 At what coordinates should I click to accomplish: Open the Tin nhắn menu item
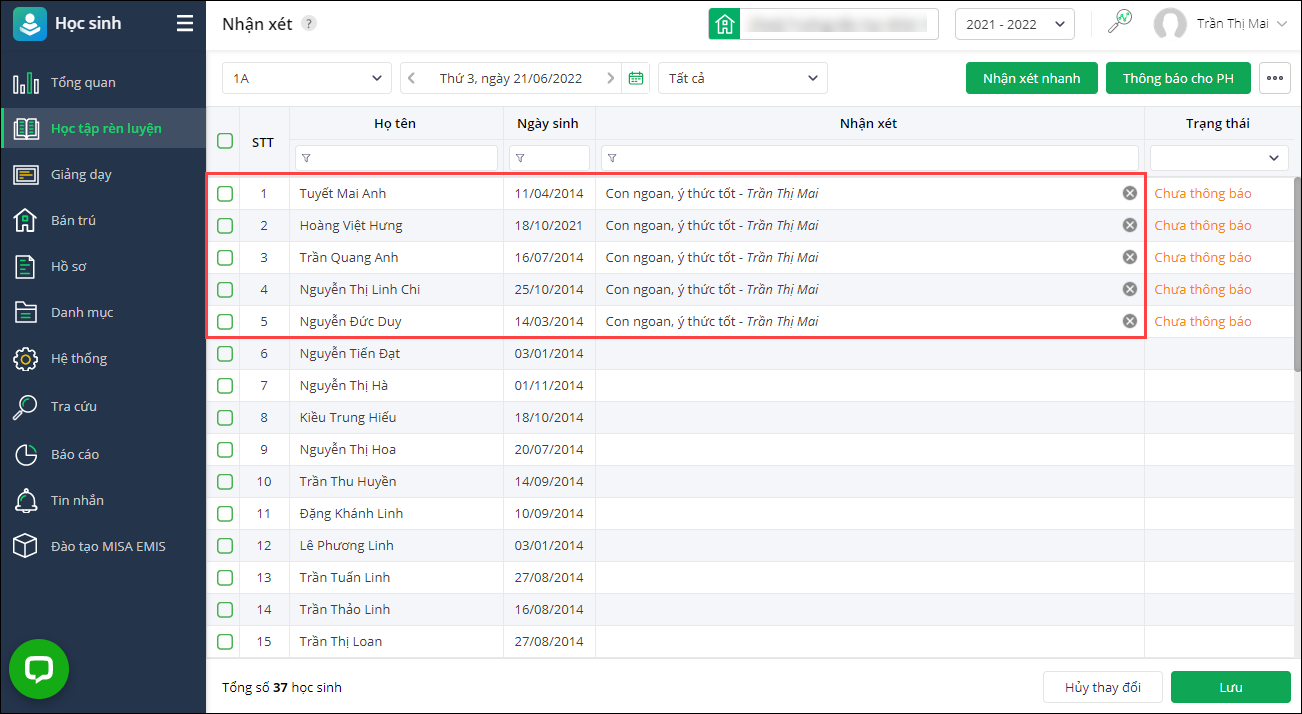pyautogui.click(x=103, y=500)
